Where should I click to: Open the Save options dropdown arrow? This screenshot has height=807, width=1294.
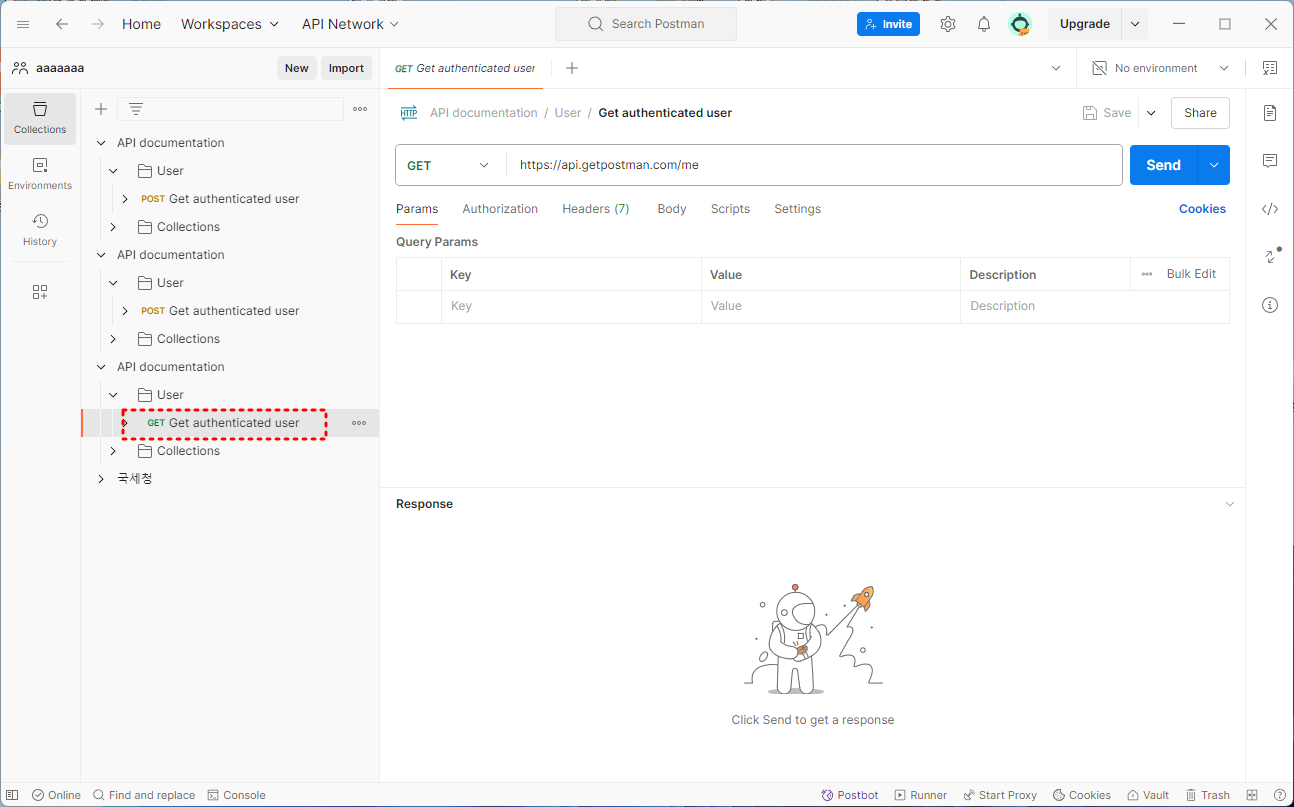point(1151,113)
